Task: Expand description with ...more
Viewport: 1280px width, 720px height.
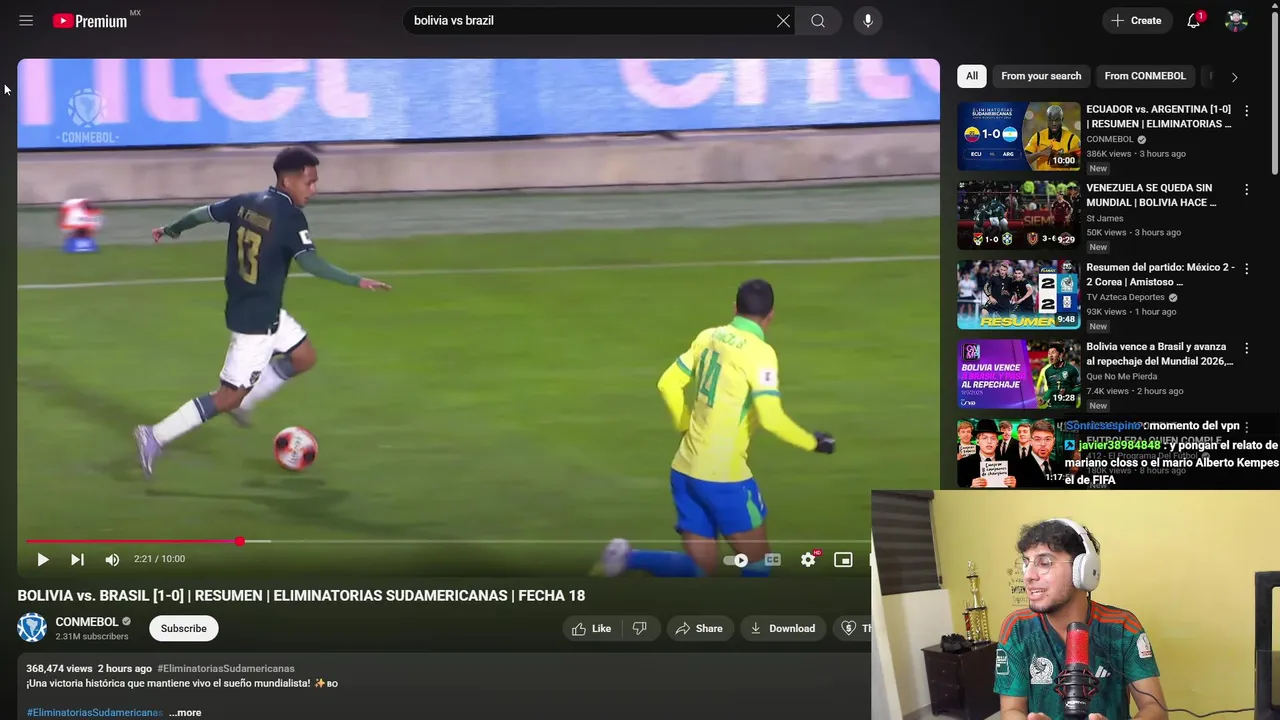Action: 185,713
